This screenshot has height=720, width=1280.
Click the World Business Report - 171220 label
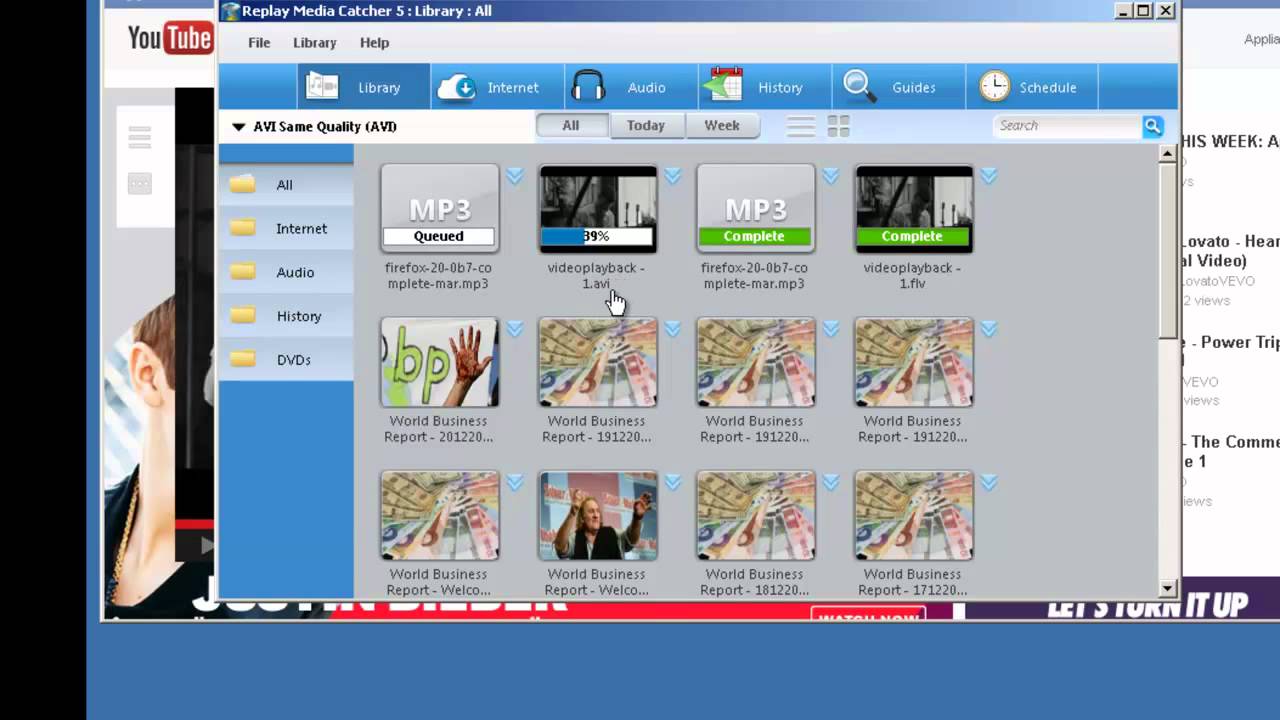[x=912, y=582]
